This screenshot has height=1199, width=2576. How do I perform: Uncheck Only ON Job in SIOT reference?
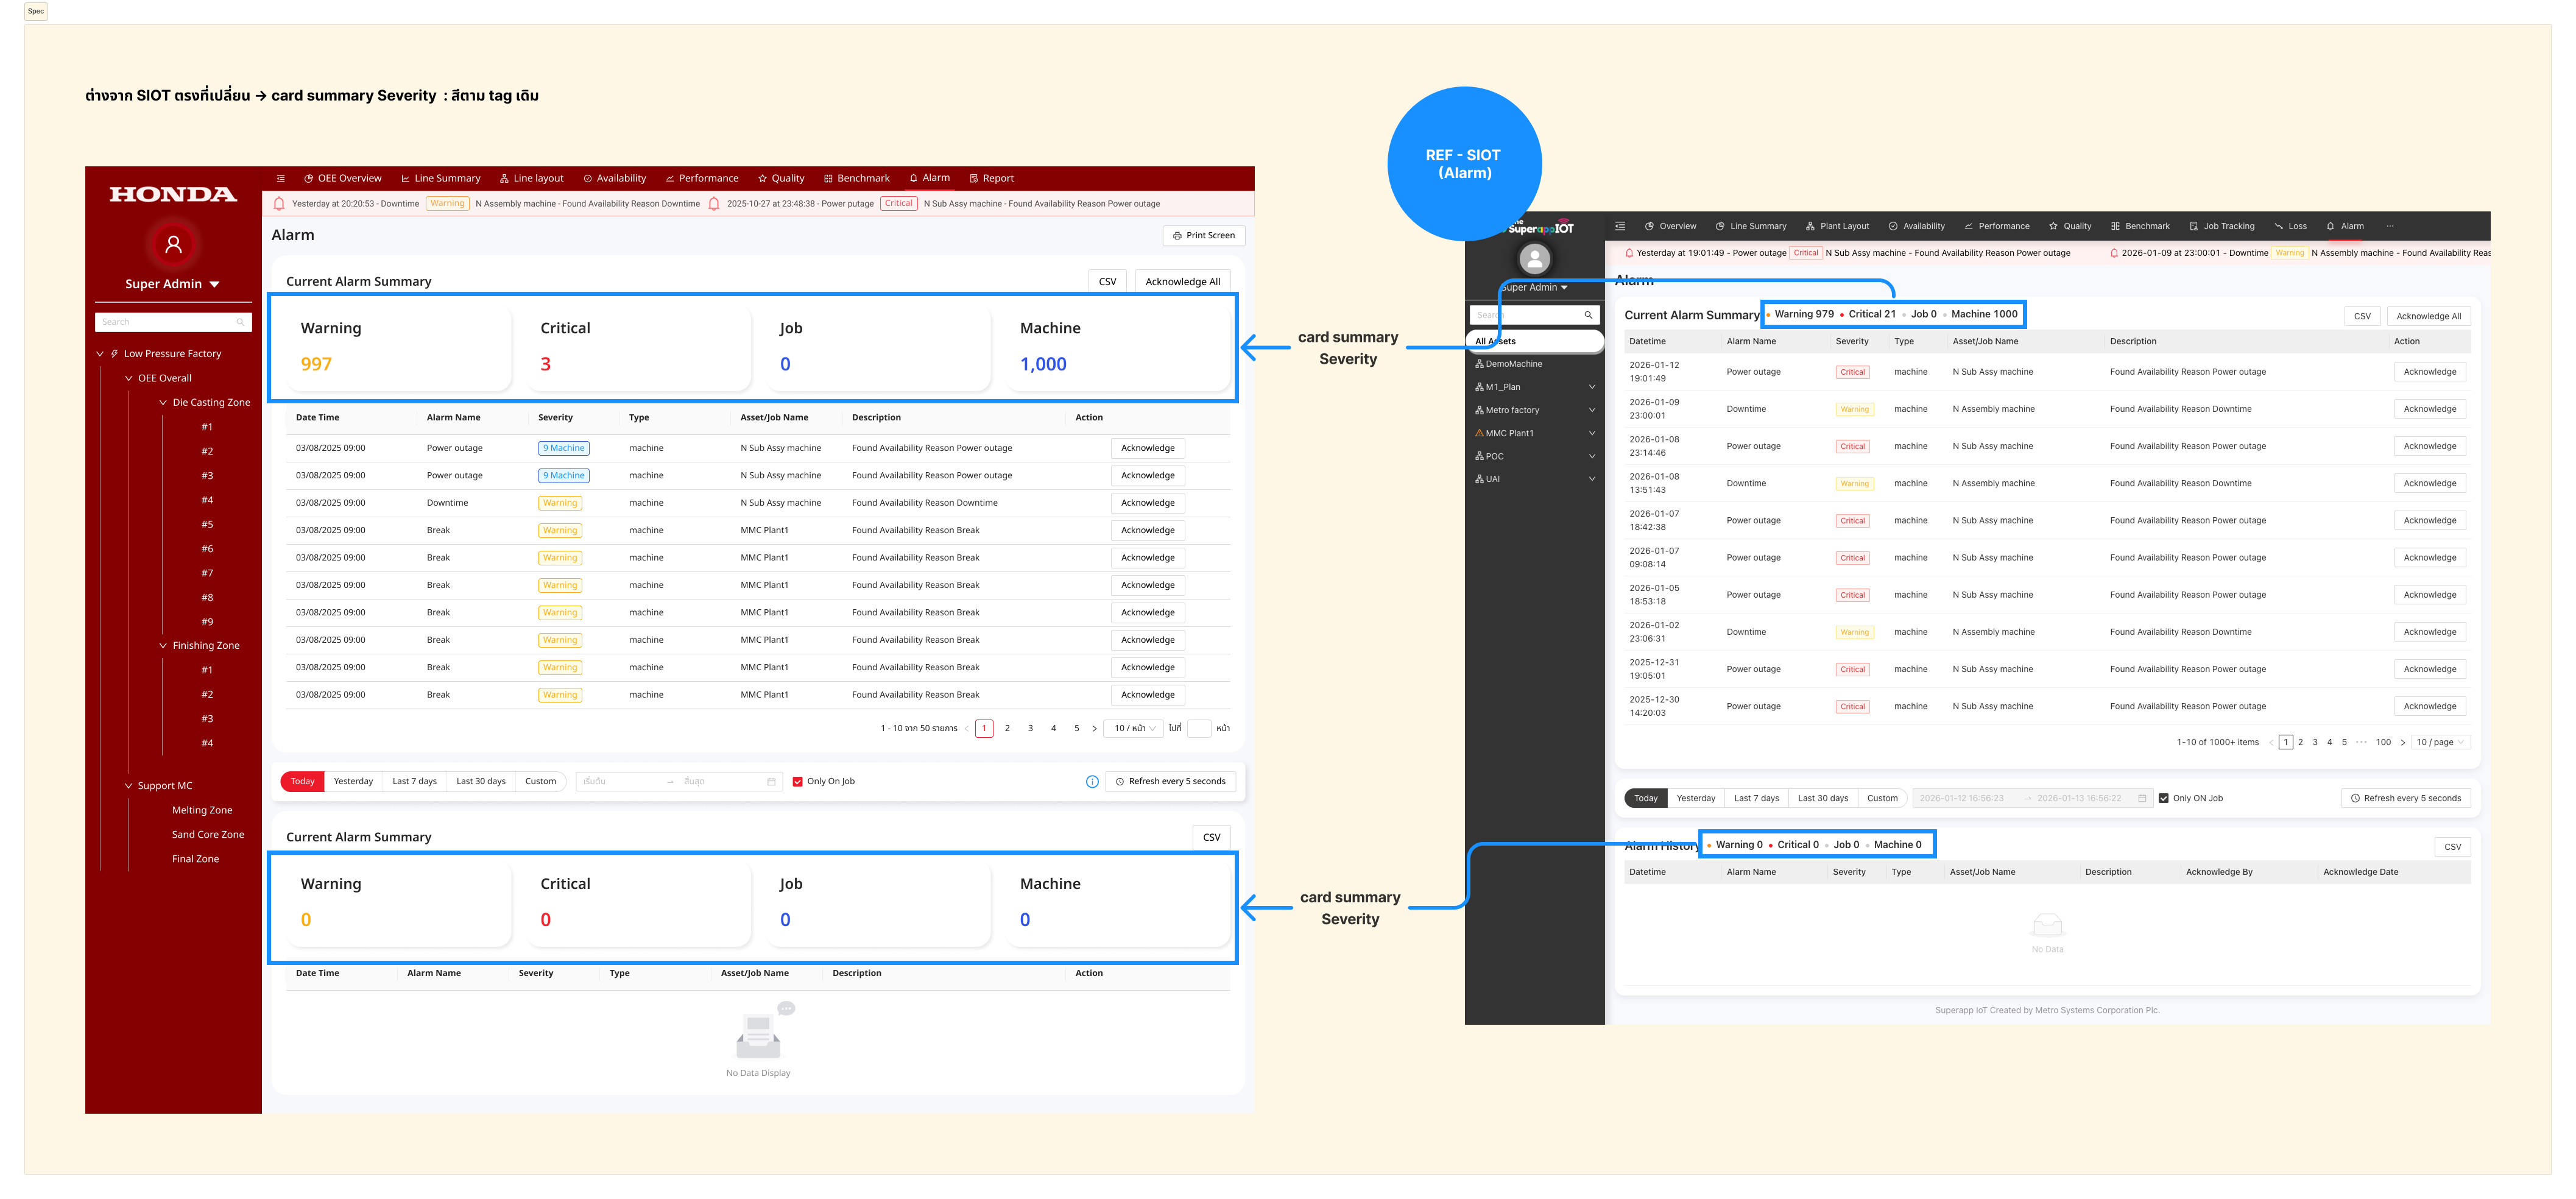(x=2163, y=798)
